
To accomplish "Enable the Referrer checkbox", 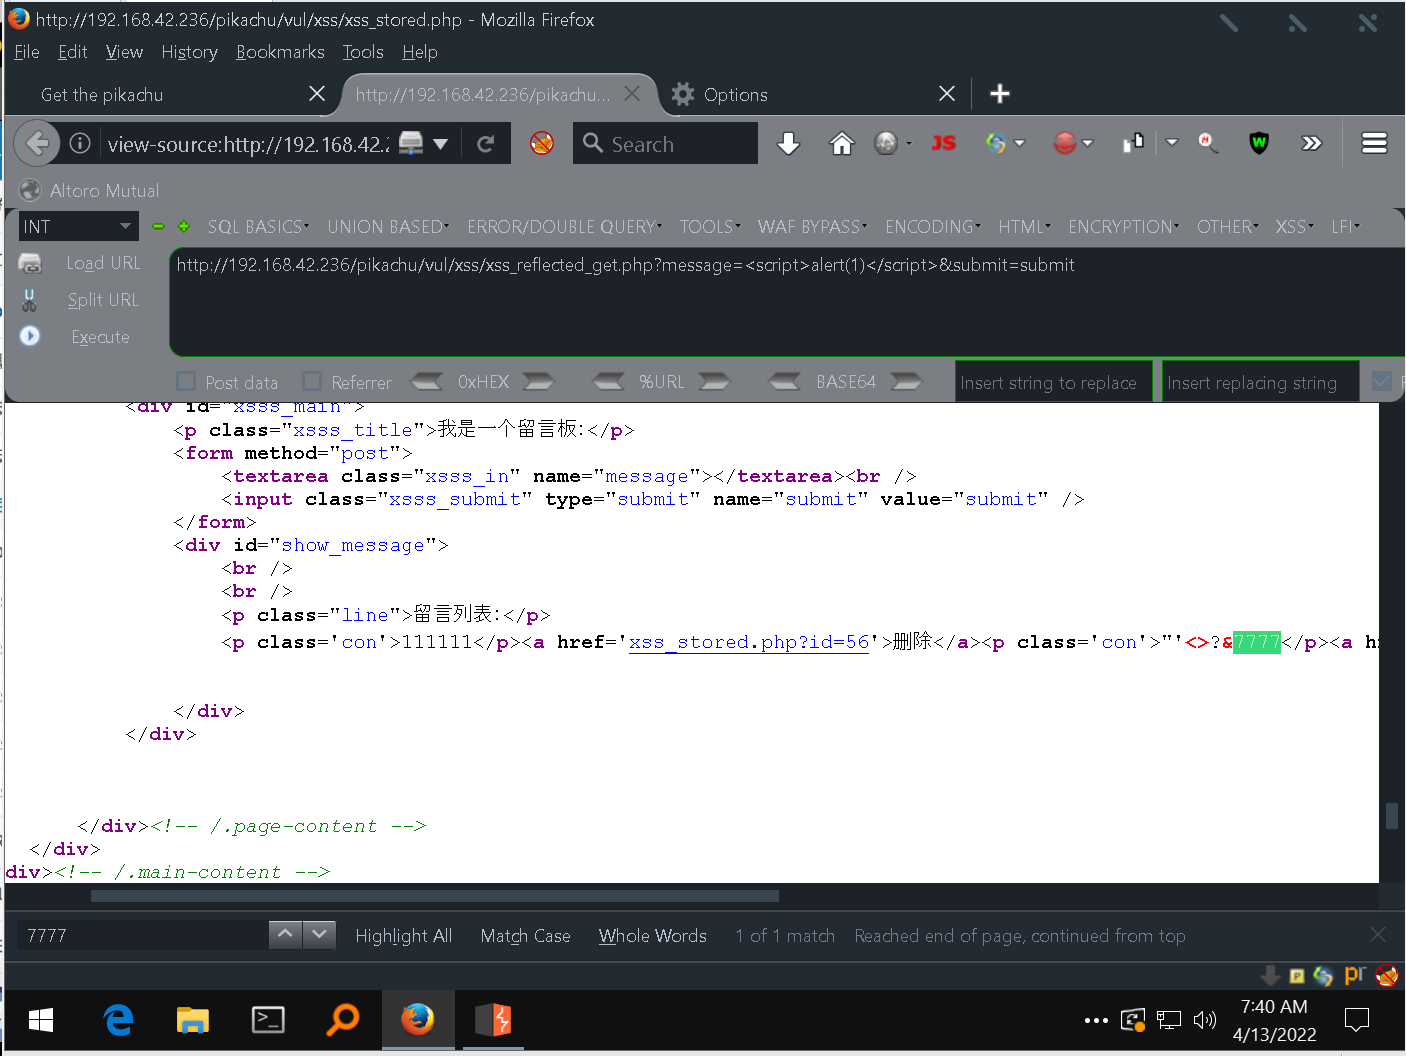I will pyautogui.click(x=312, y=381).
